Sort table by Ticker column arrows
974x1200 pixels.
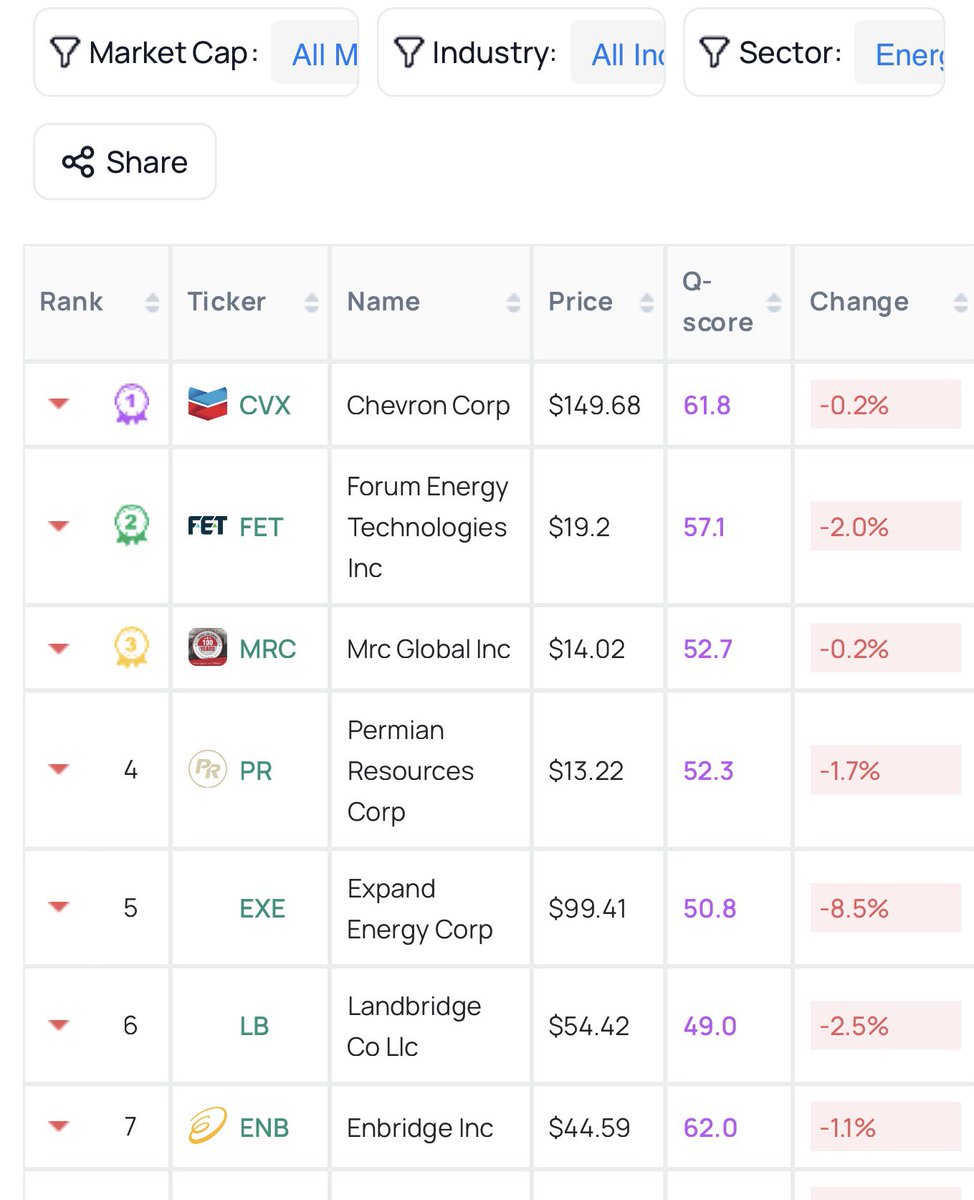(x=311, y=302)
